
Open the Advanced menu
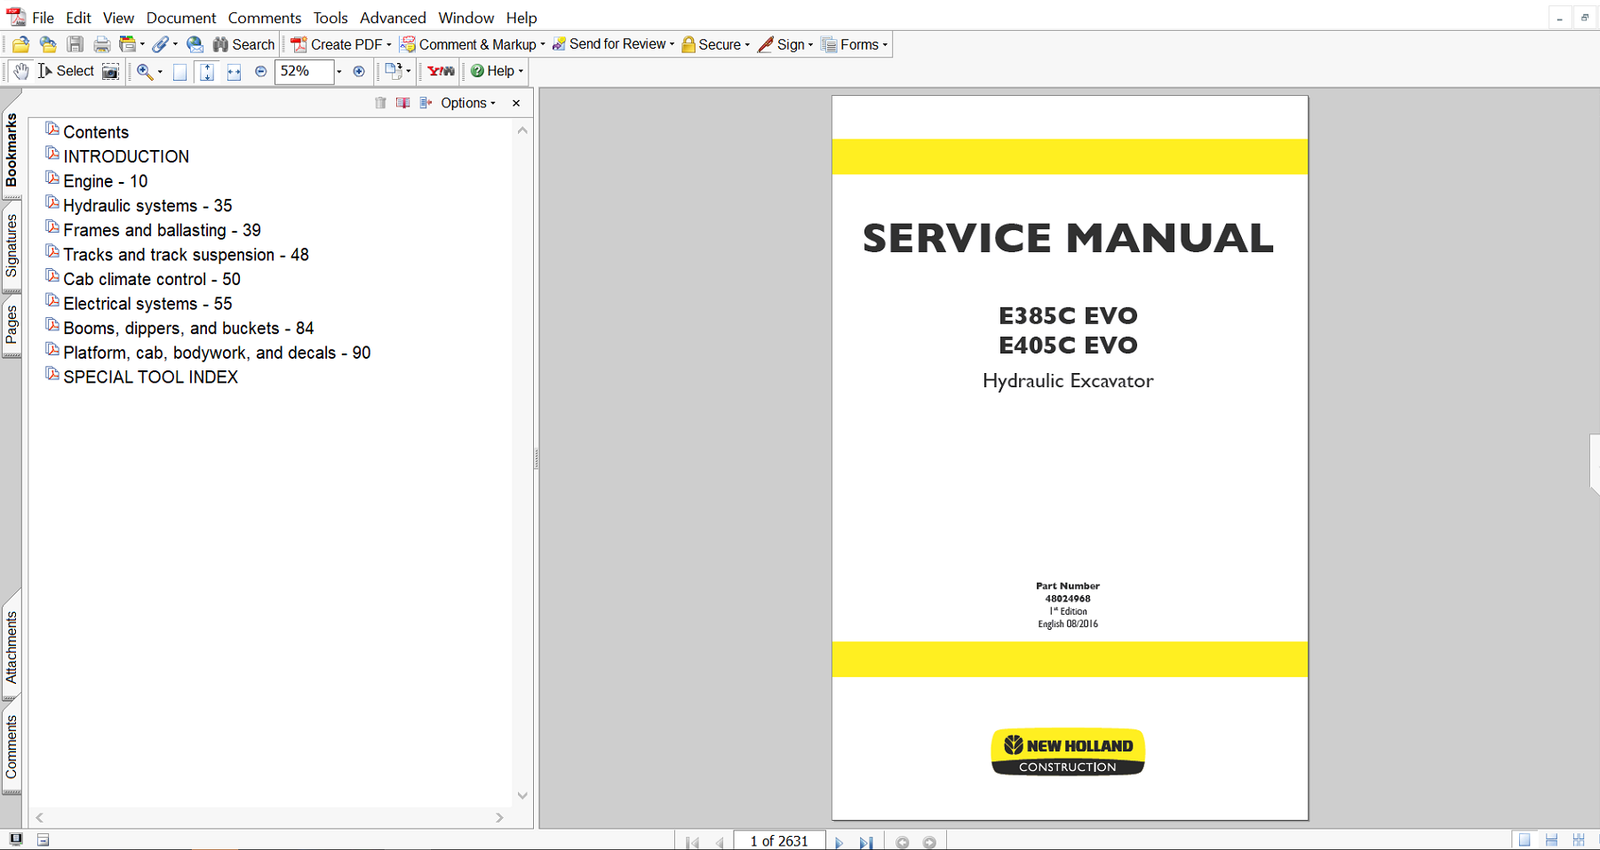[x=392, y=18]
